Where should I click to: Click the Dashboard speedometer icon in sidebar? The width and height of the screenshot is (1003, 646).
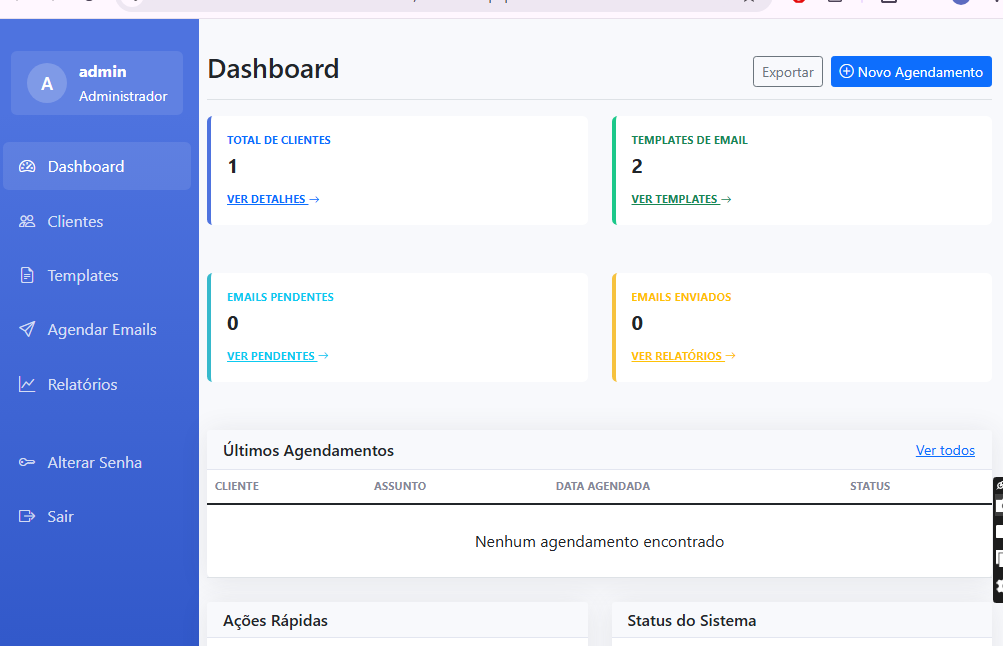click(x=27, y=167)
